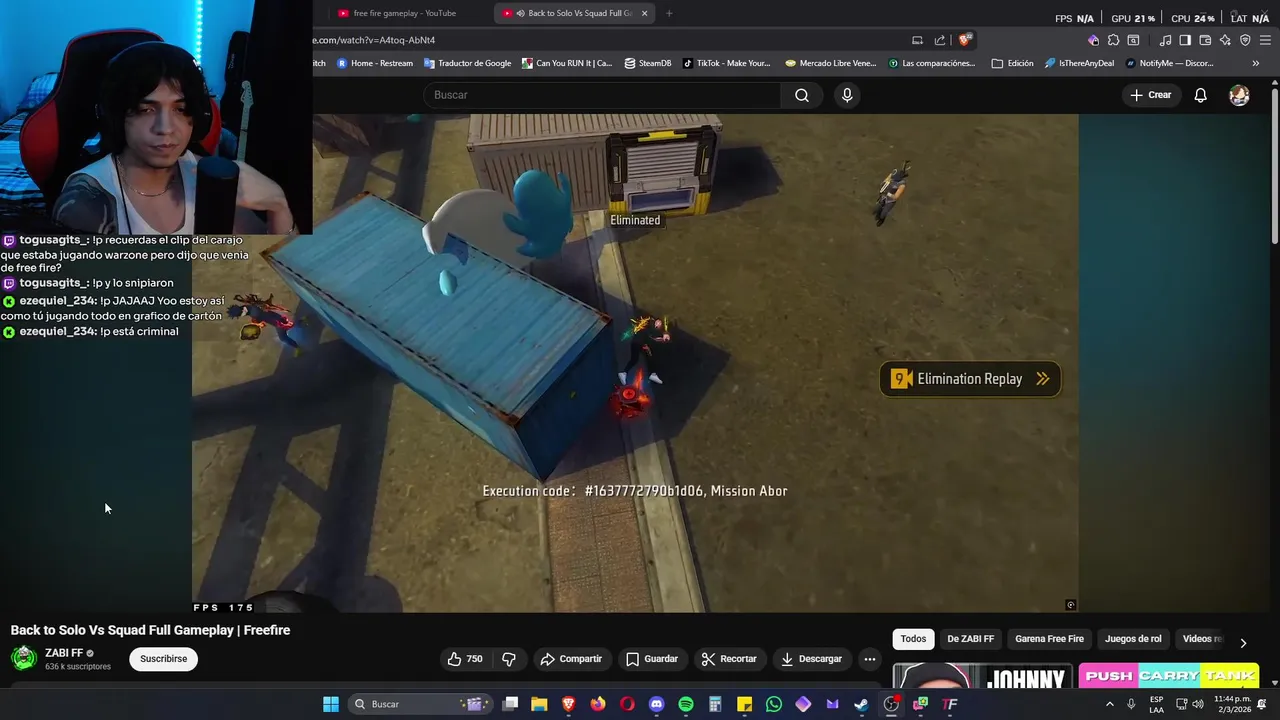This screenshot has height=720, width=1280.
Task: Select the Todos filter chip
Action: point(913,639)
